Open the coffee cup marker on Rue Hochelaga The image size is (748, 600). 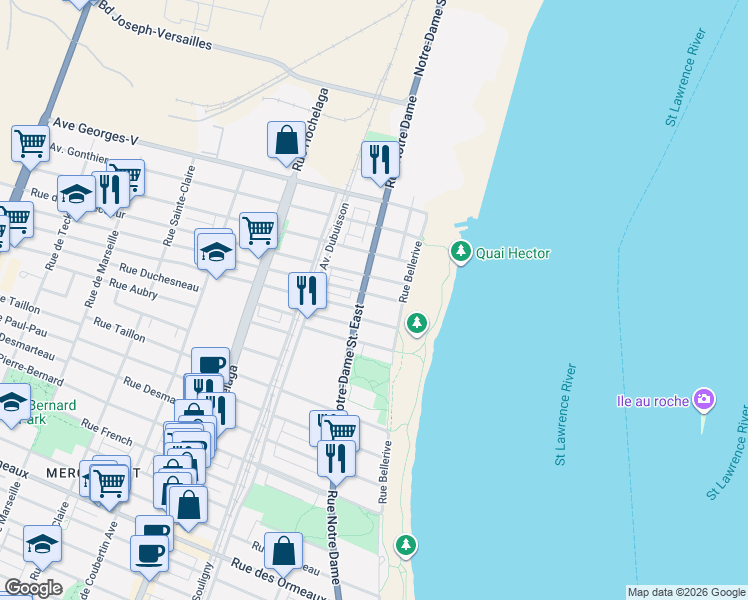(210, 362)
